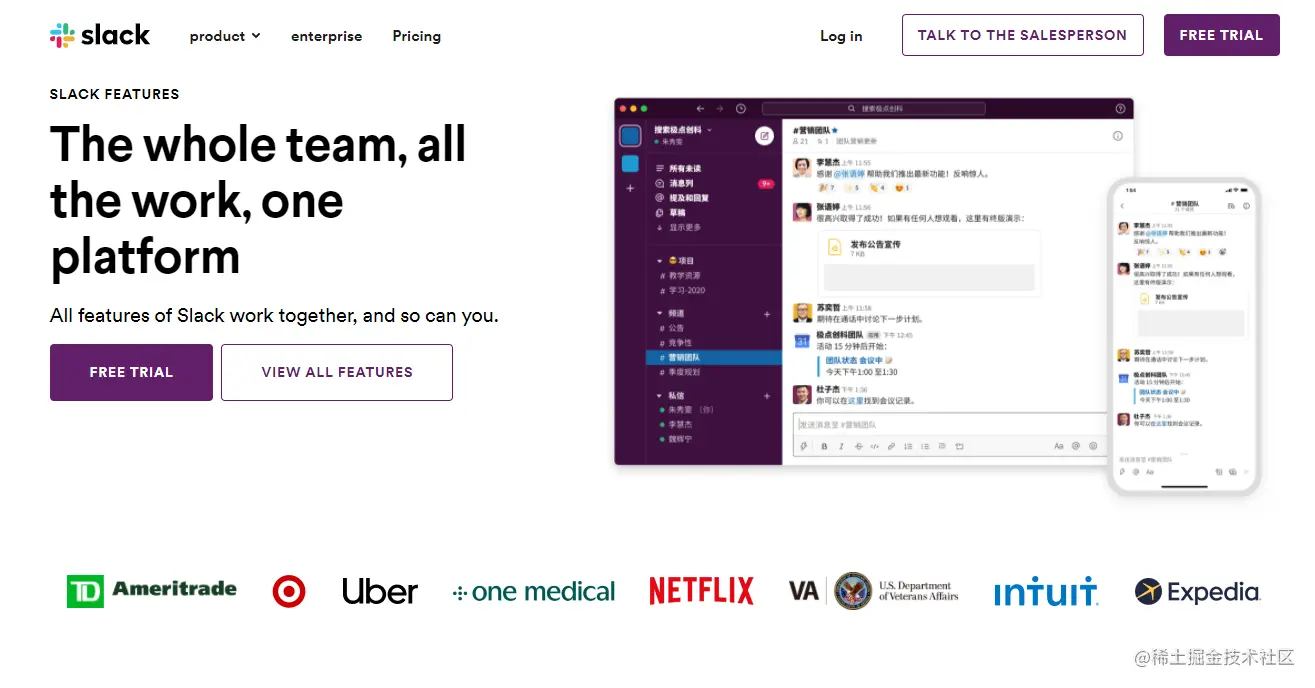1315x688 pixels.
Task: Click the bulleted list icon in composer
Action: click(925, 446)
